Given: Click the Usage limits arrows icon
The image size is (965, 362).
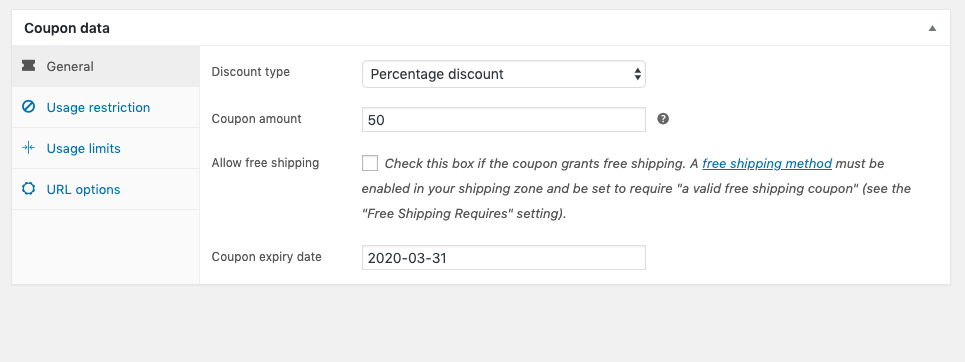Looking at the screenshot, I should tap(28, 148).
